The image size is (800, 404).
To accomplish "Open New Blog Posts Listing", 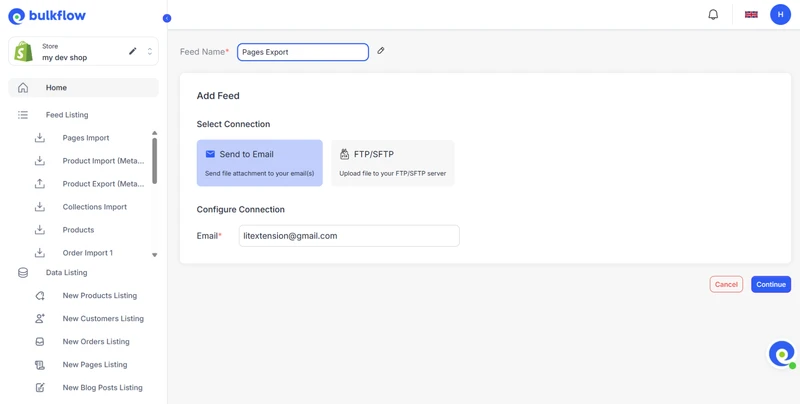I will [103, 387].
